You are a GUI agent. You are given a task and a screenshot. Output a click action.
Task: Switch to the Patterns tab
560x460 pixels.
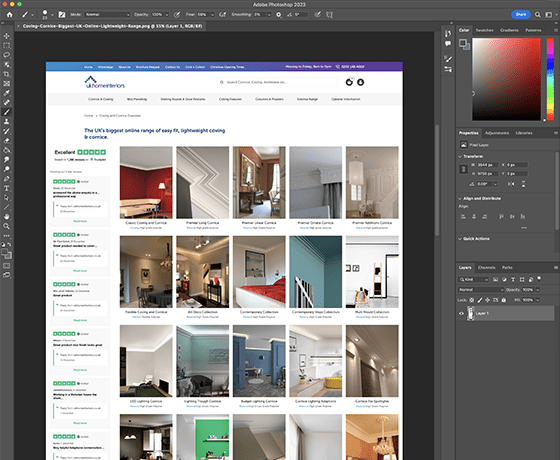tap(533, 30)
